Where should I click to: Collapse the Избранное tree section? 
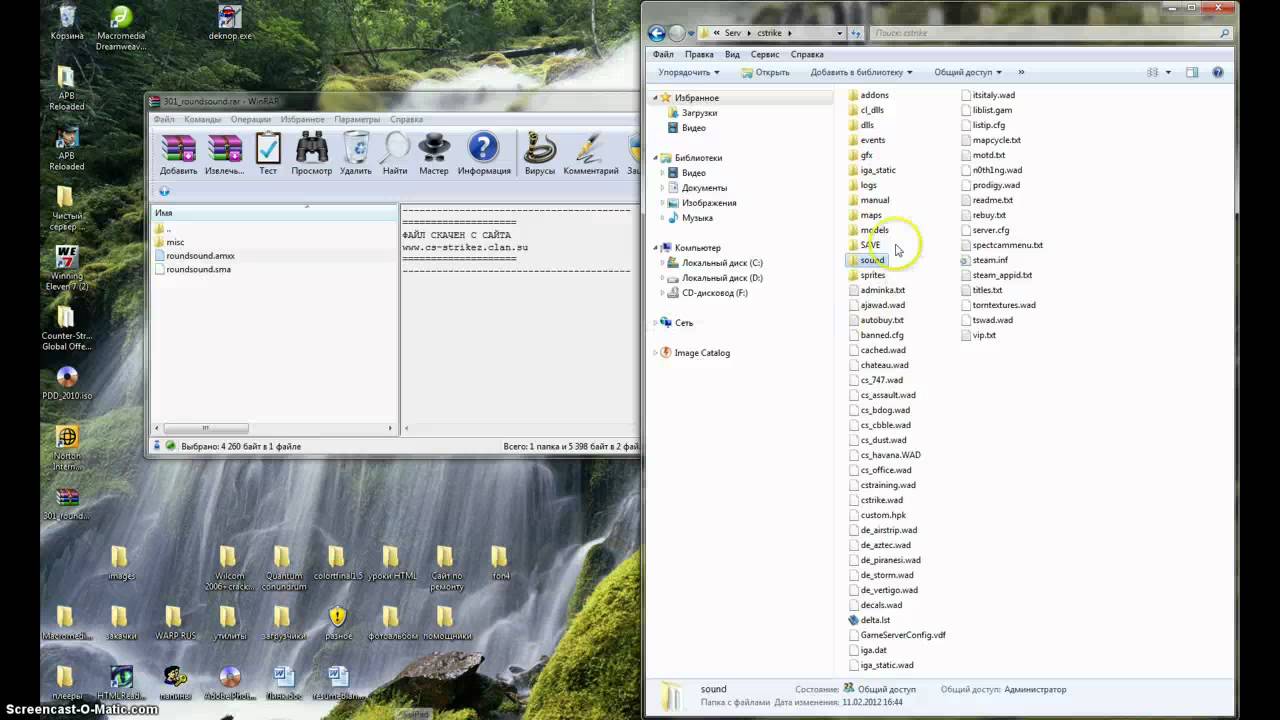click(656, 98)
